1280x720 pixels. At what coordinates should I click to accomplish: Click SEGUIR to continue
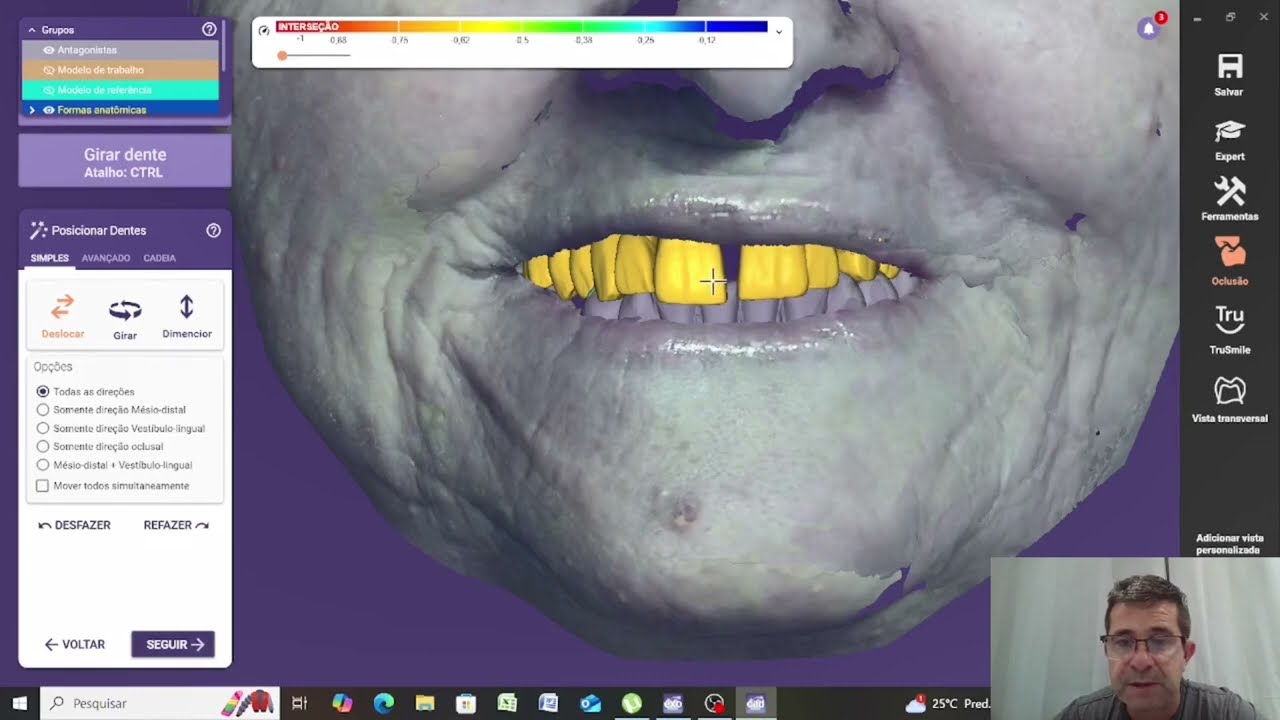tap(173, 645)
